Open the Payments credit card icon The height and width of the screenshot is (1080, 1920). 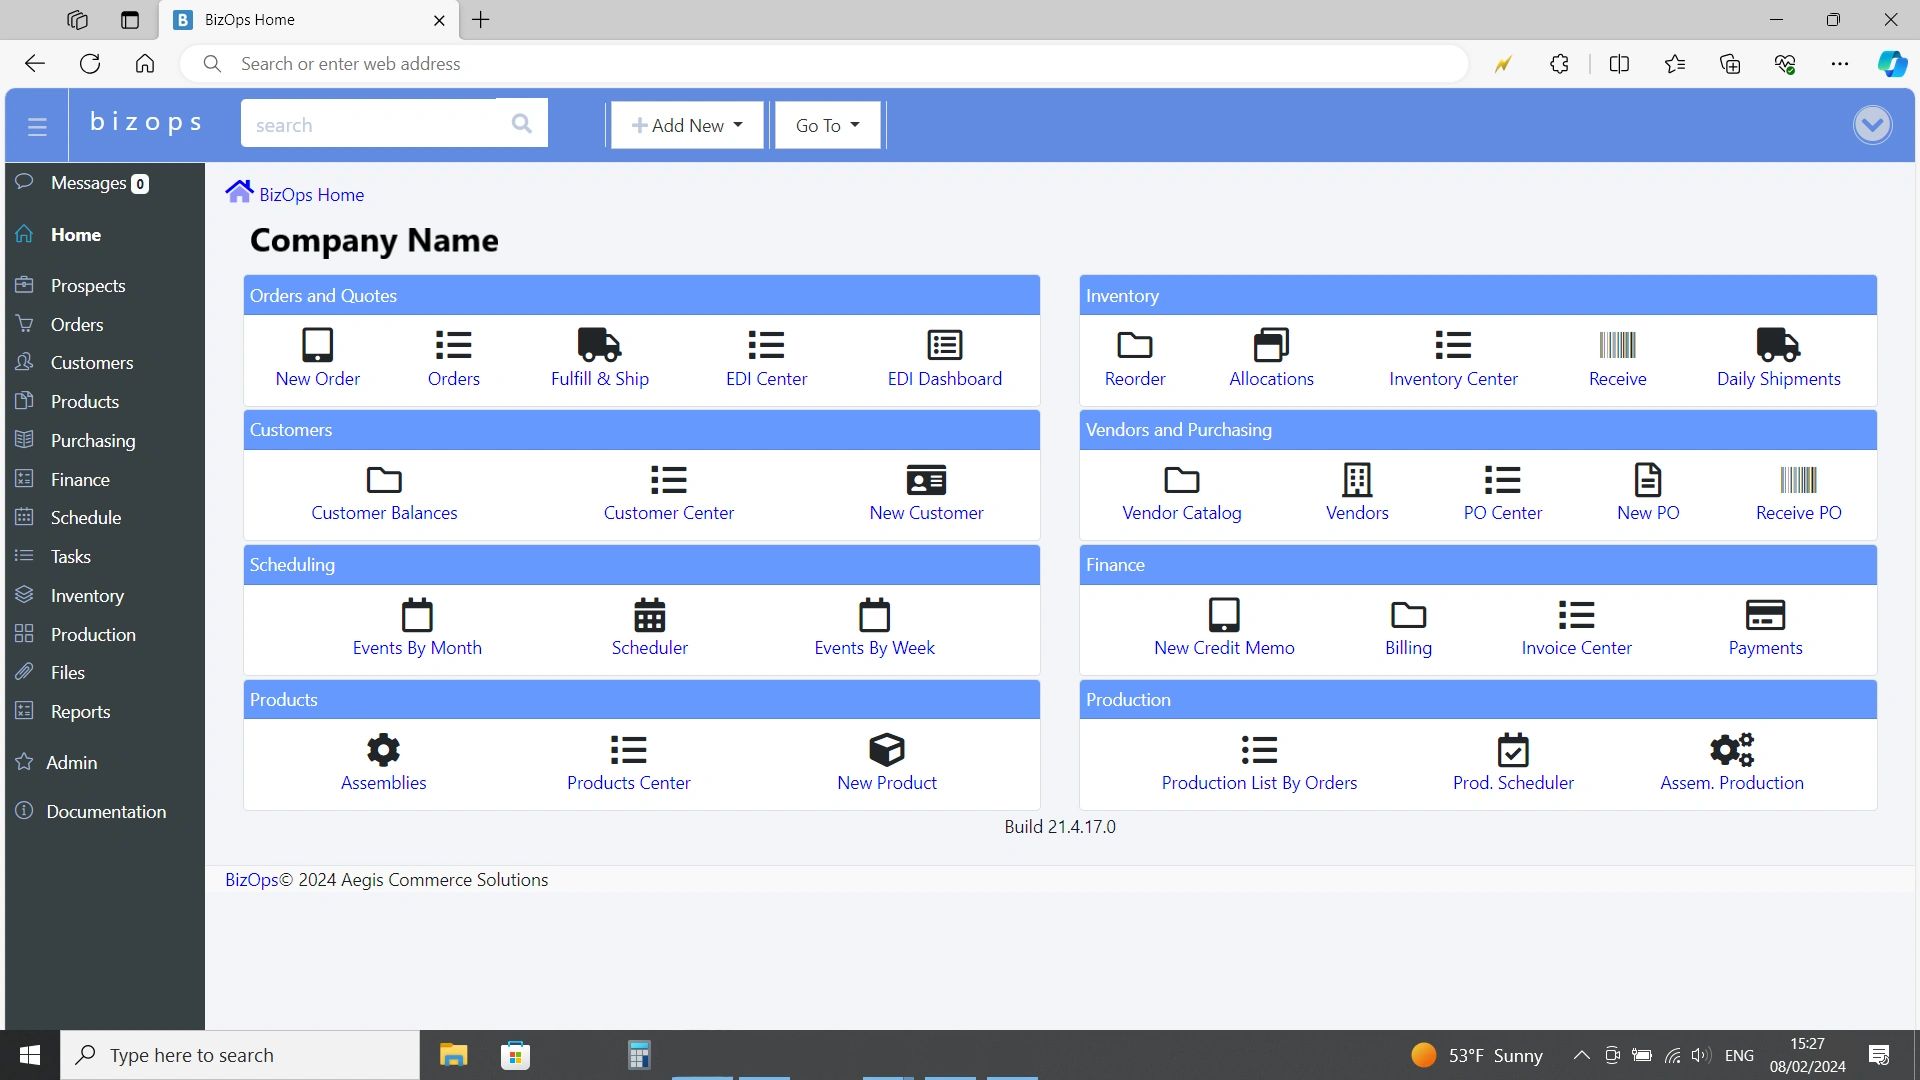pos(1765,615)
